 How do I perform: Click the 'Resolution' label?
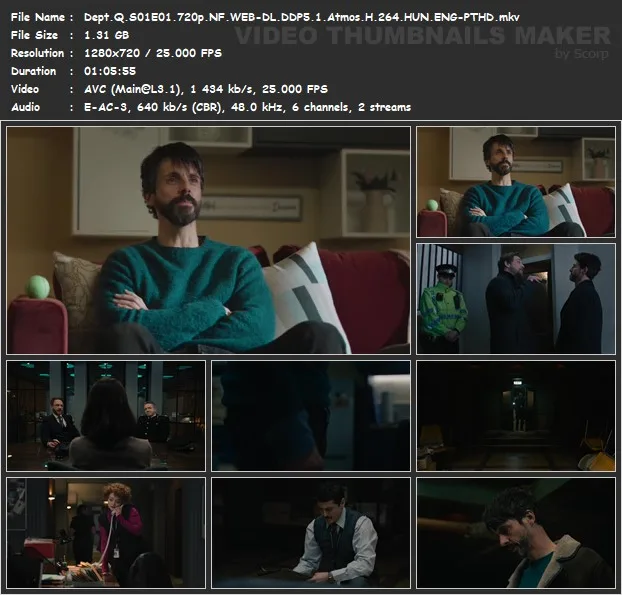point(37,53)
